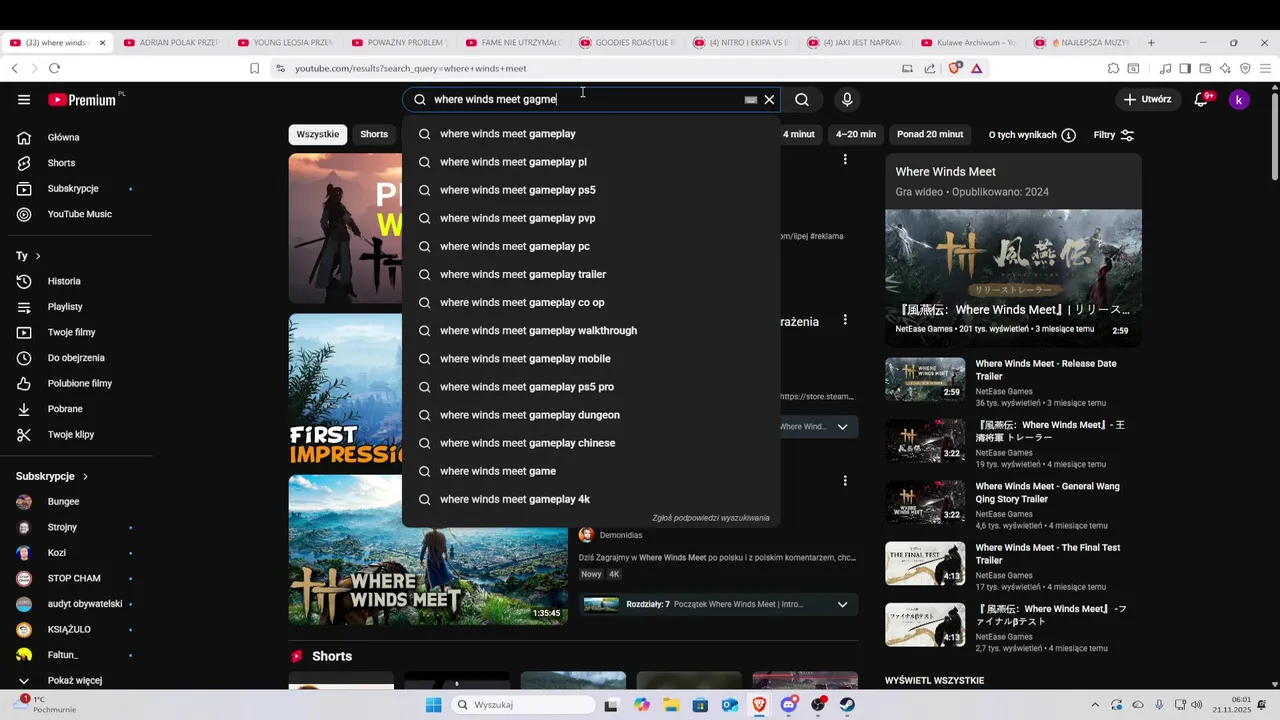1280x720 pixels.
Task: Choose suggestion where winds meet gameplay co op
Action: [591, 303]
